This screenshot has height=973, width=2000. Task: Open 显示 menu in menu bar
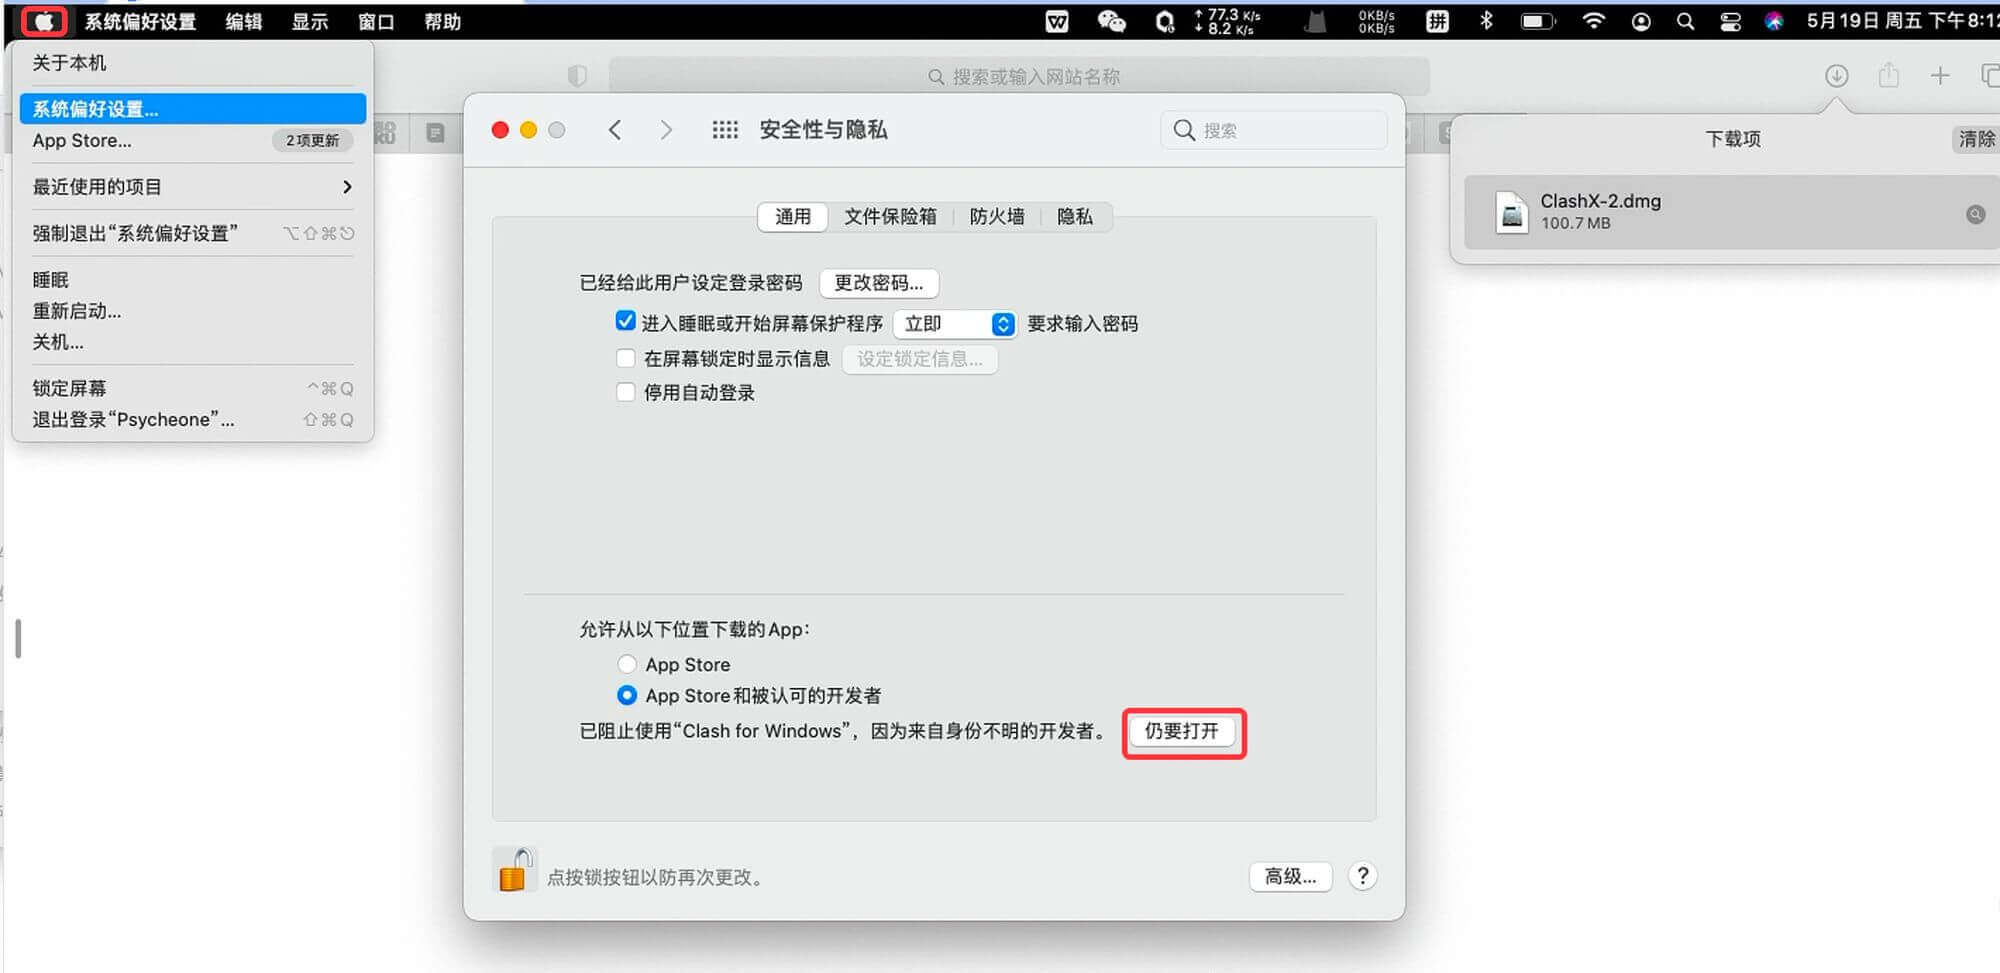click(310, 21)
